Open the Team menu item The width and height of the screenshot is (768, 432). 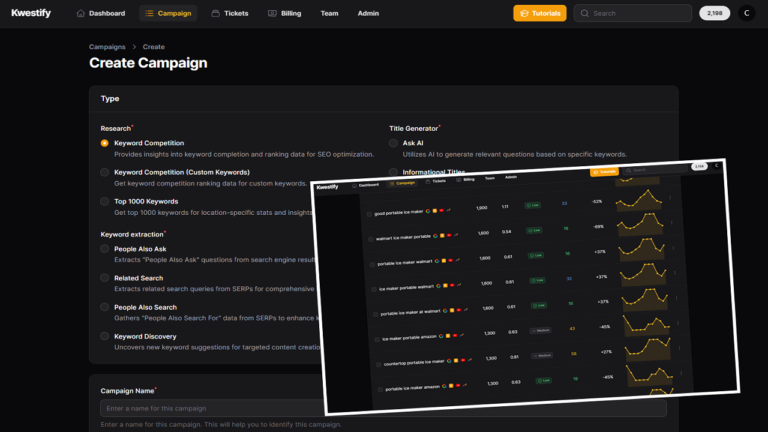tap(329, 14)
